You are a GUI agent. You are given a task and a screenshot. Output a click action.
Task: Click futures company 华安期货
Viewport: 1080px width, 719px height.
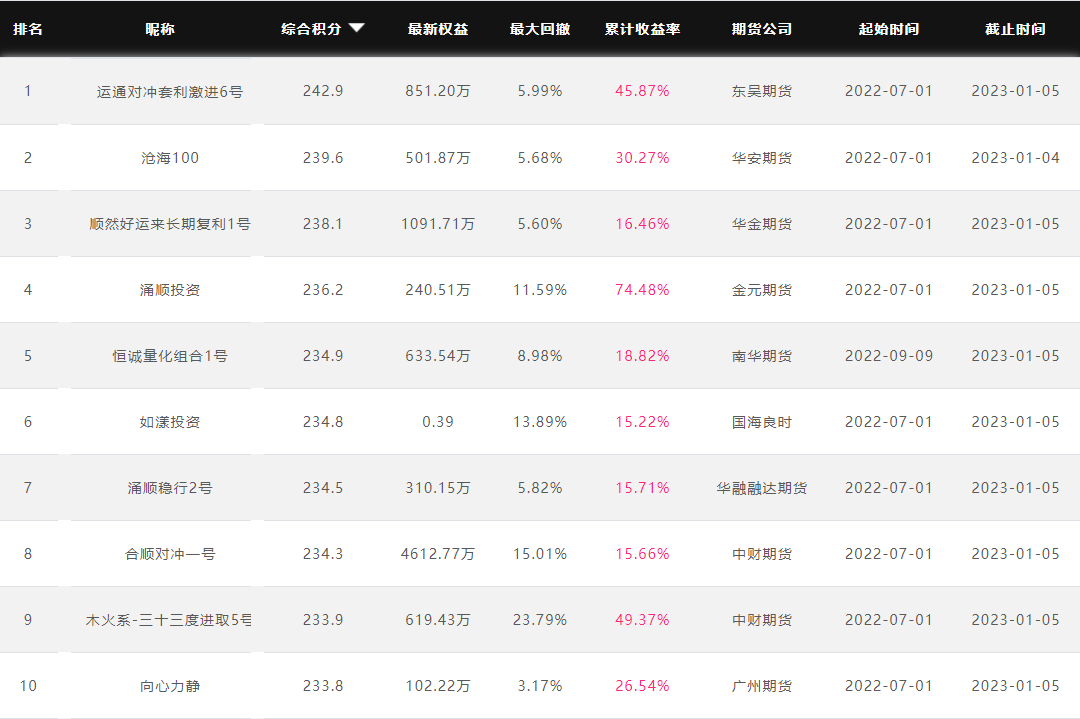[762, 158]
